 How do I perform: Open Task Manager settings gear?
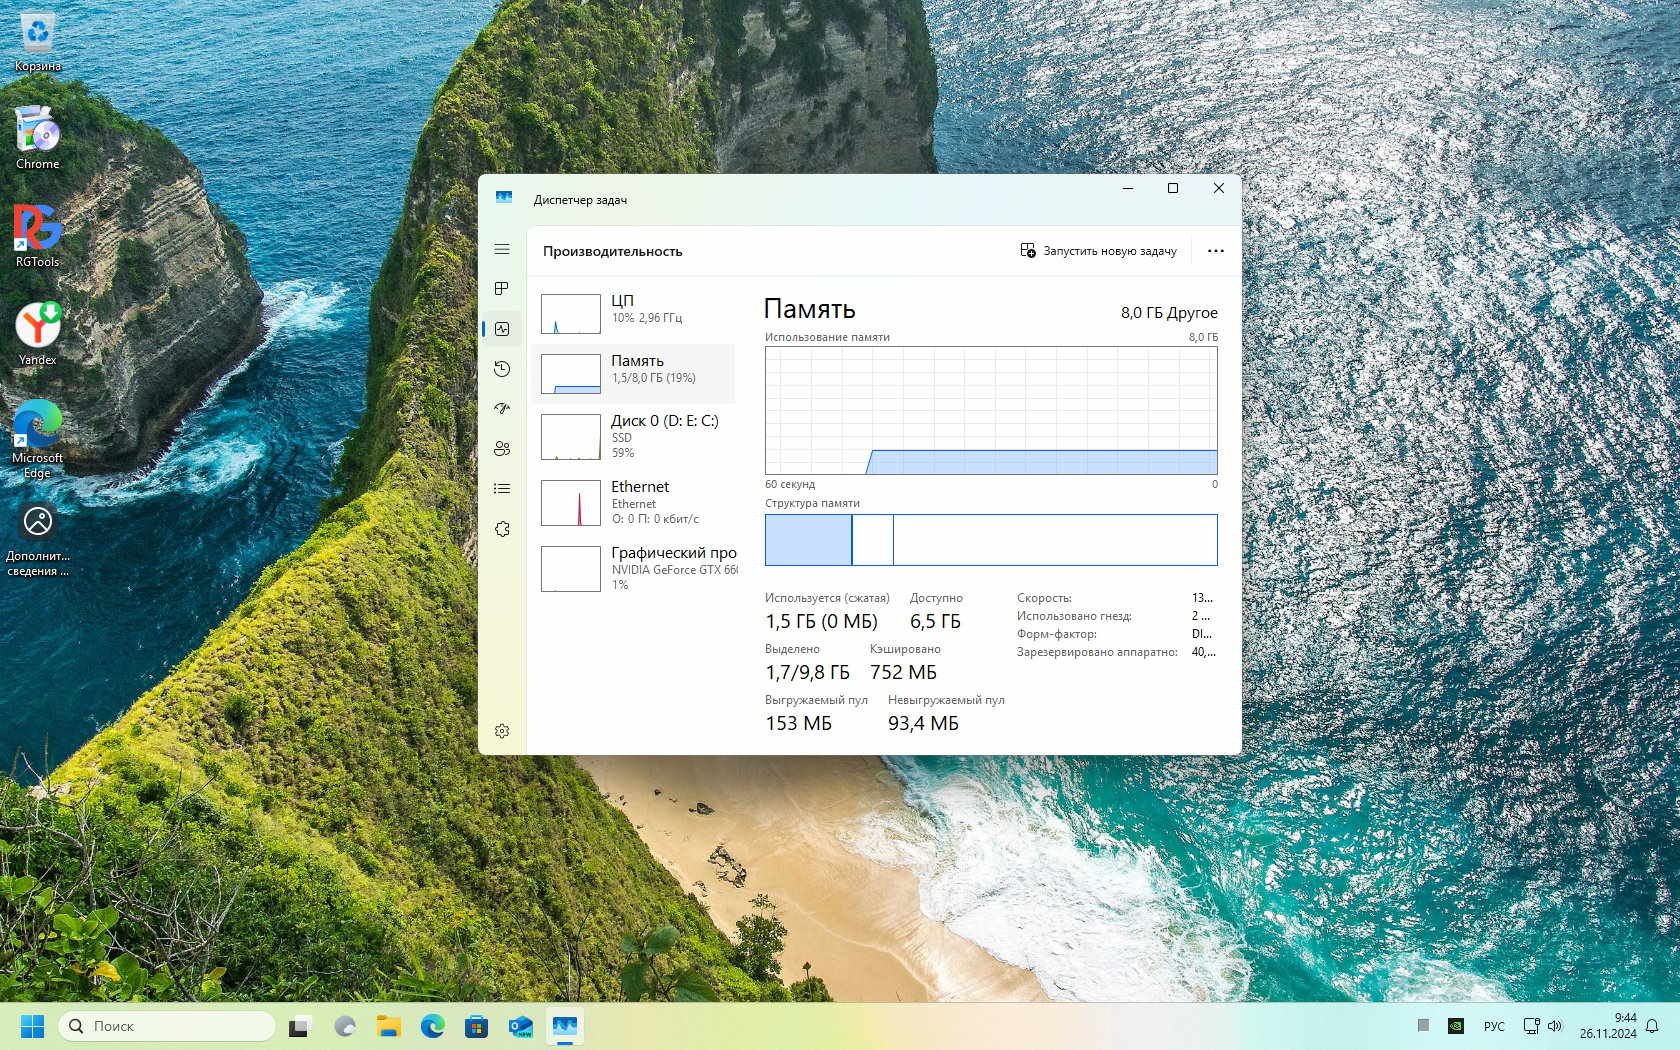502,731
